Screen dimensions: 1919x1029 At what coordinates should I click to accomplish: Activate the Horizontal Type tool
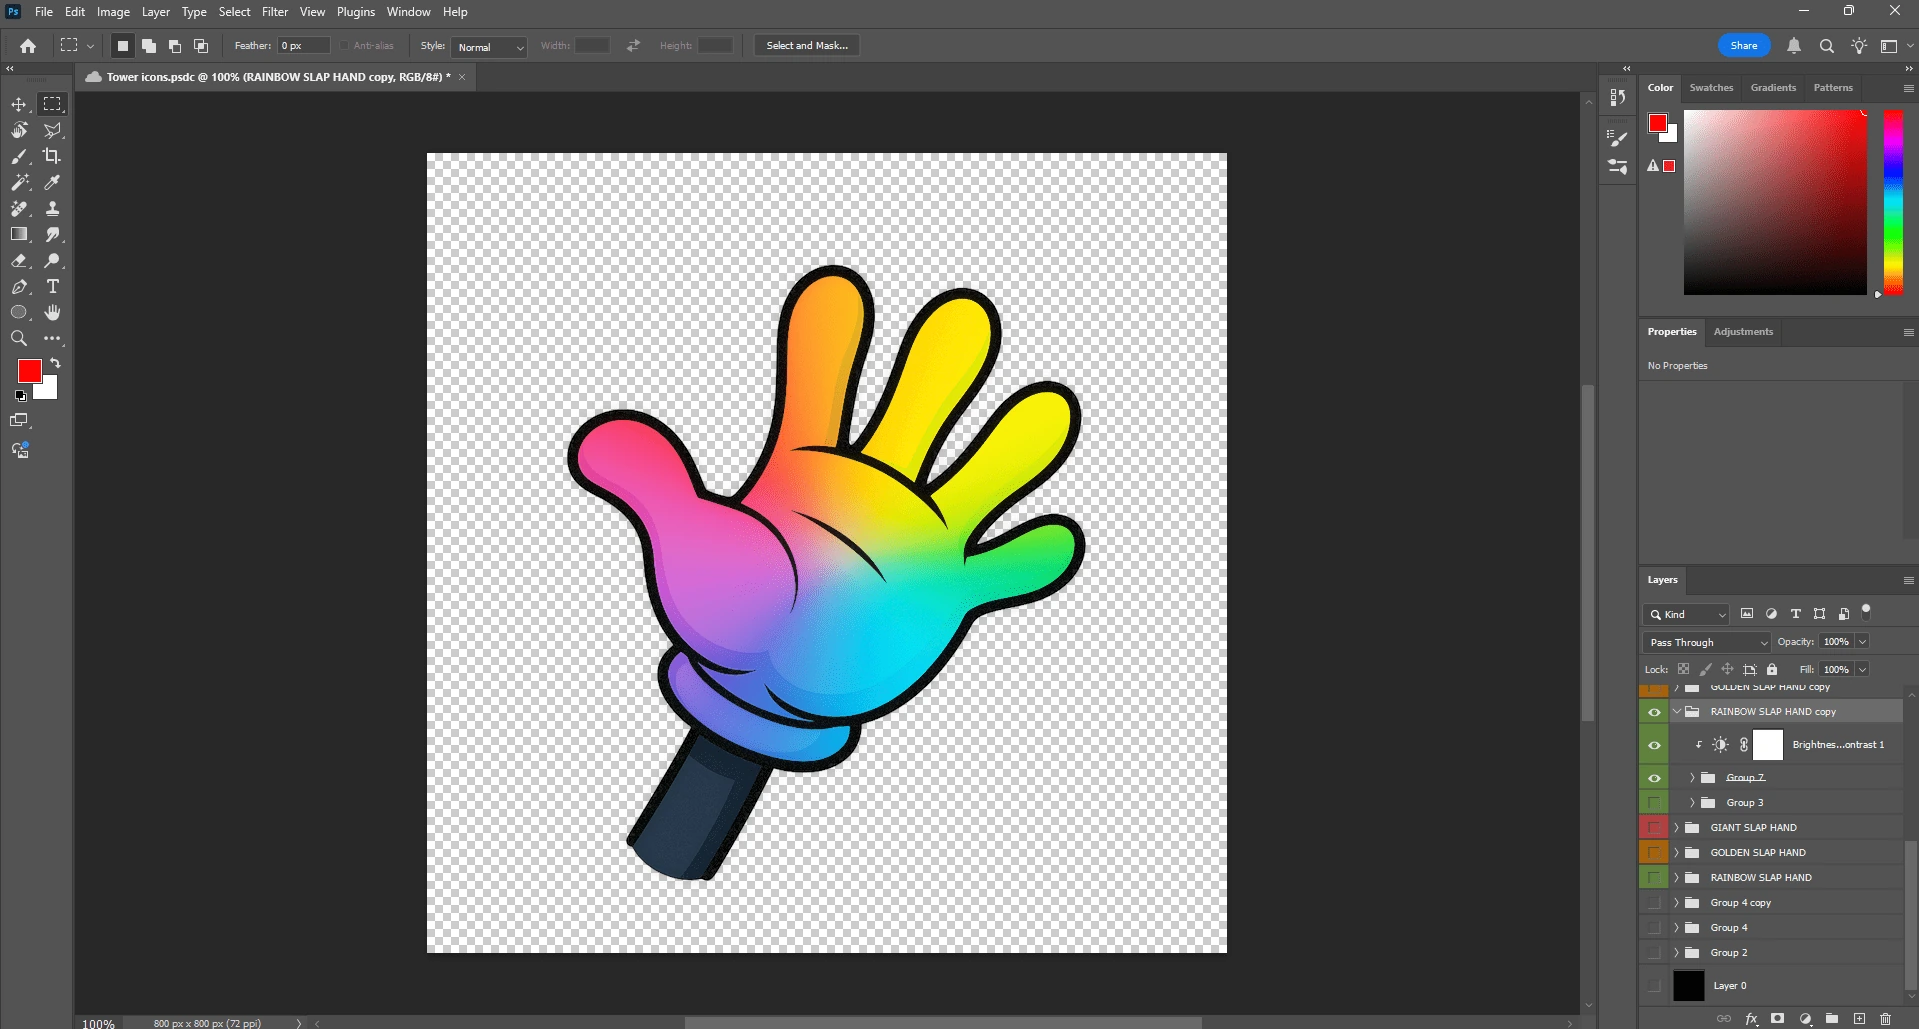[52, 287]
